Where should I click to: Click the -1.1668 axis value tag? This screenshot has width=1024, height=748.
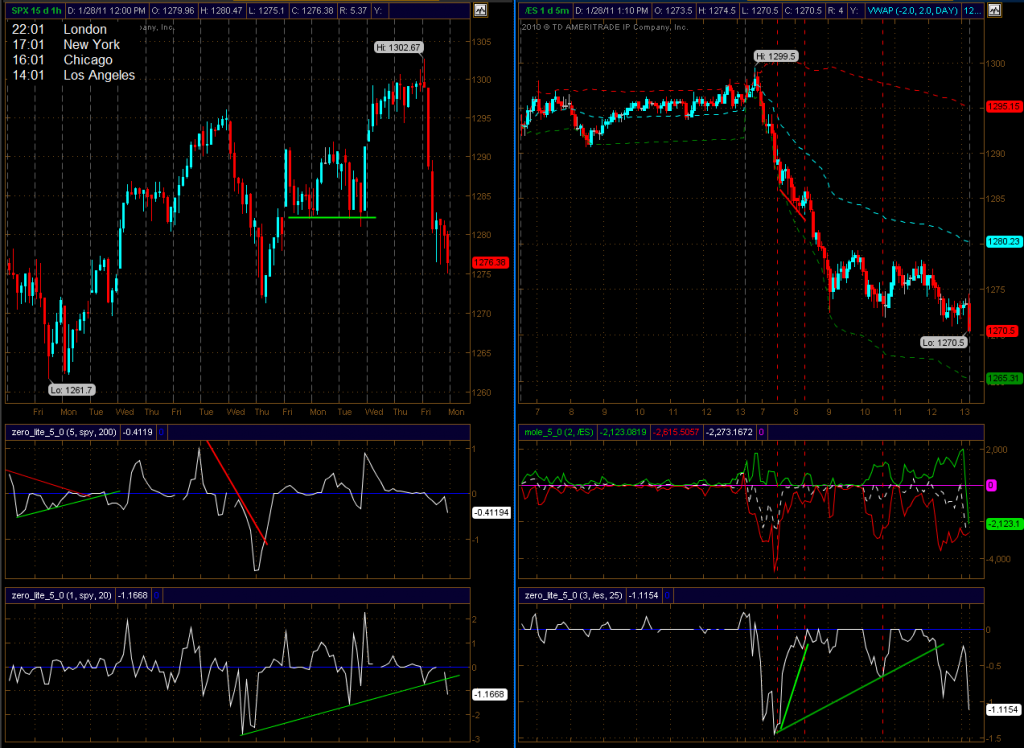click(x=490, y=694)
